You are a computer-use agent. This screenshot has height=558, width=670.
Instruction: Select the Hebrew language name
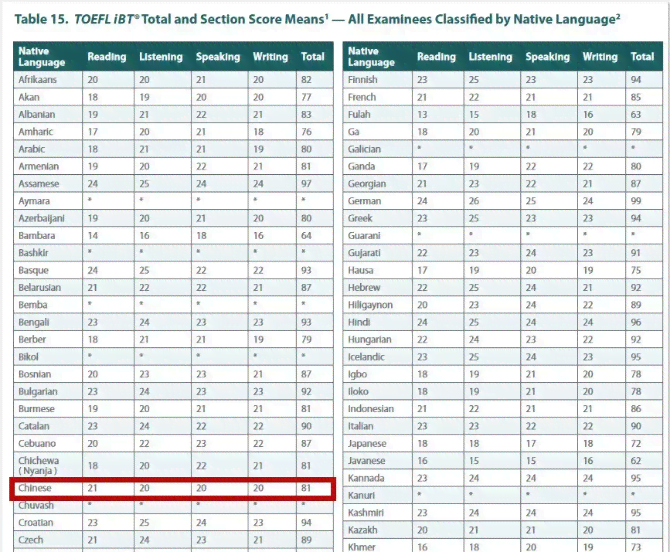364,288
